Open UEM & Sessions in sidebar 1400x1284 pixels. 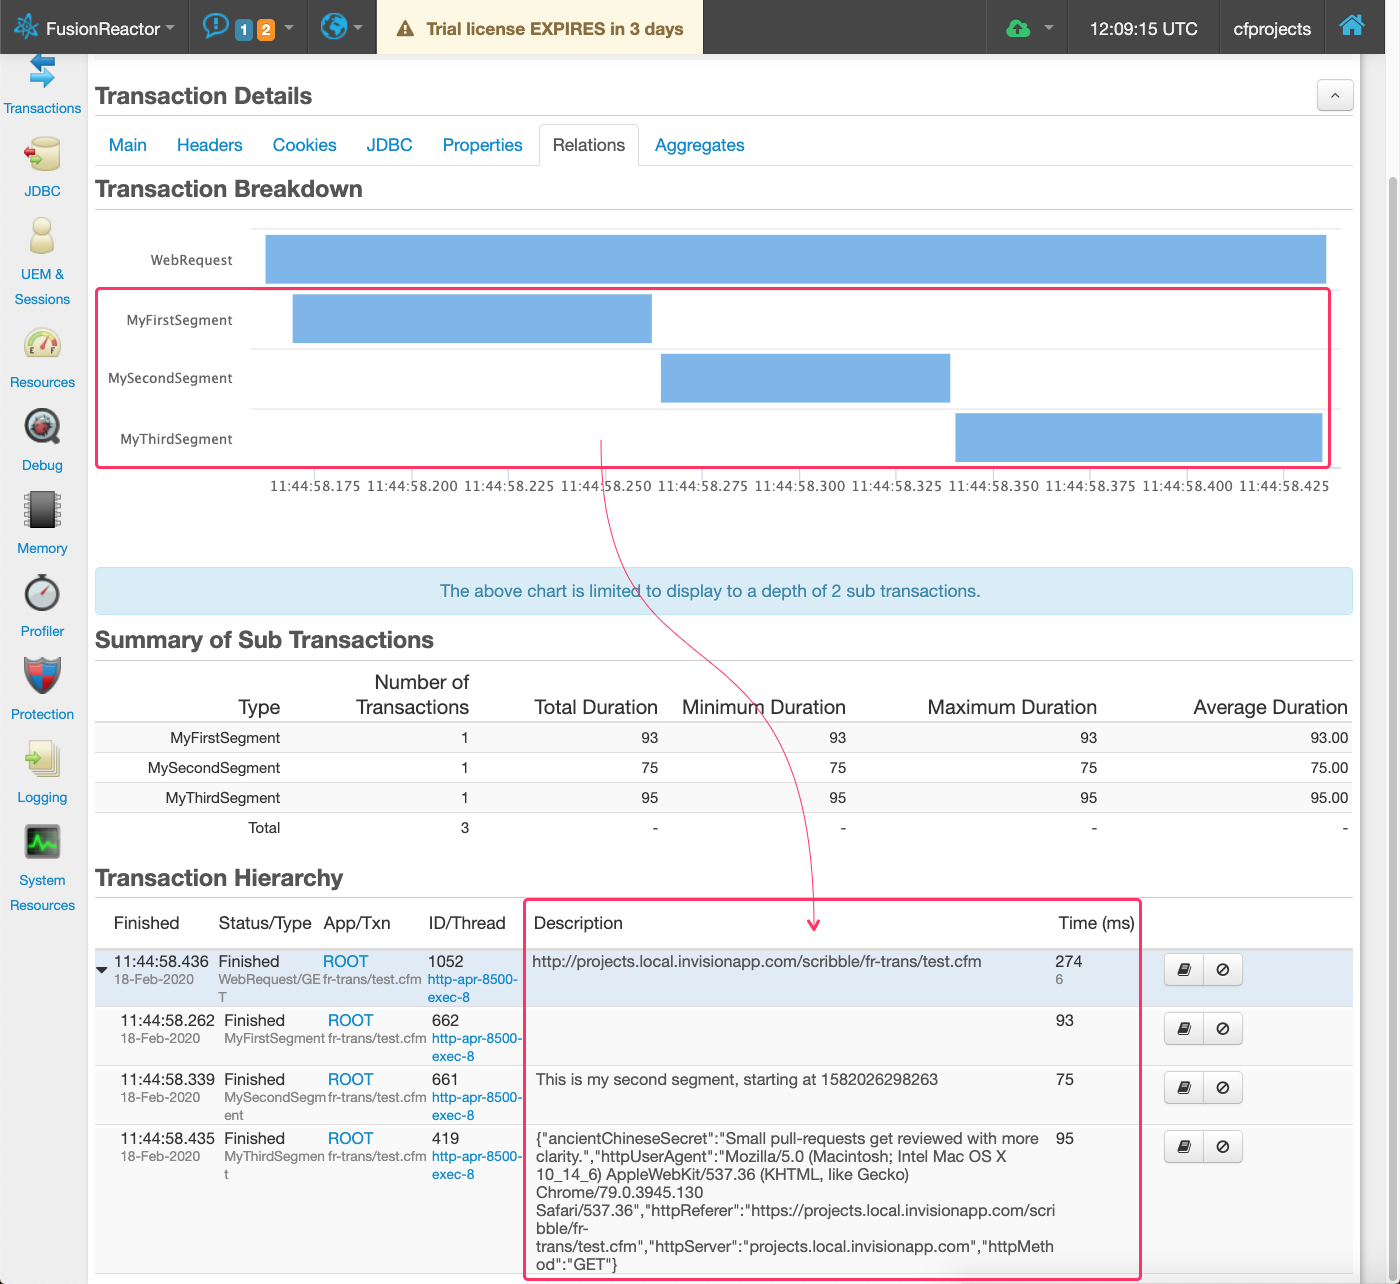[x=42, y=238]
